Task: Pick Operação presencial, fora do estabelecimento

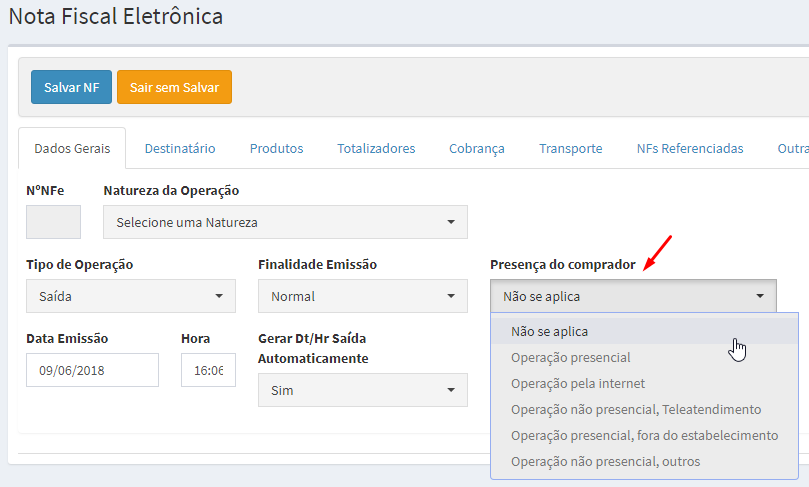Action: click(x=644, y=435)
